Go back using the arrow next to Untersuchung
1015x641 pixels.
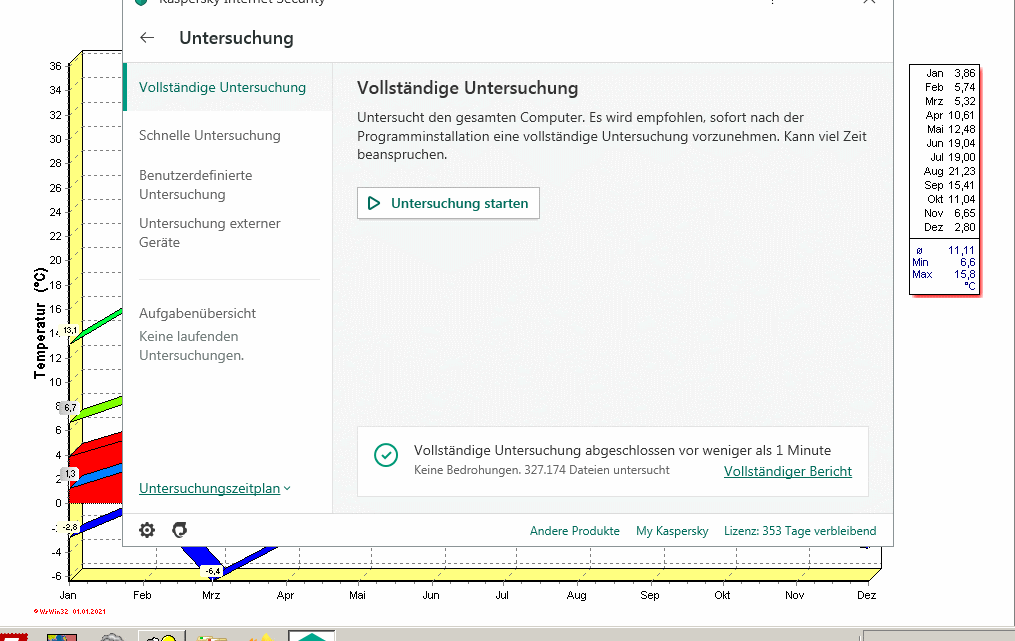(x=147, y=38)
